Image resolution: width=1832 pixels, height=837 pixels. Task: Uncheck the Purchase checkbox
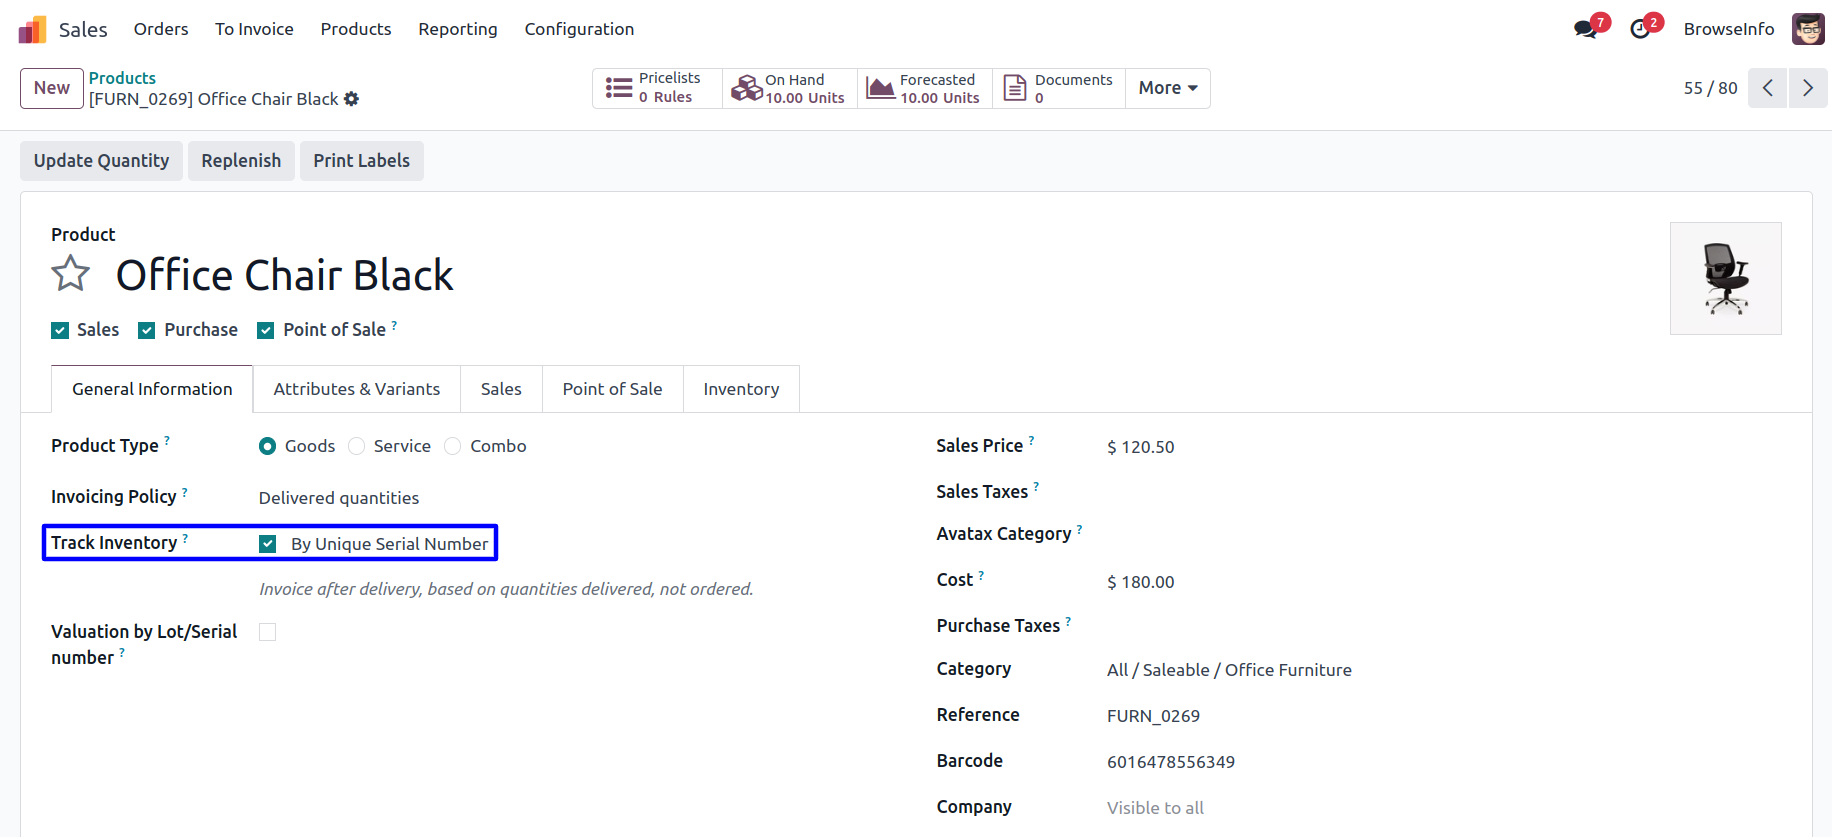click(x=147, y=331)
